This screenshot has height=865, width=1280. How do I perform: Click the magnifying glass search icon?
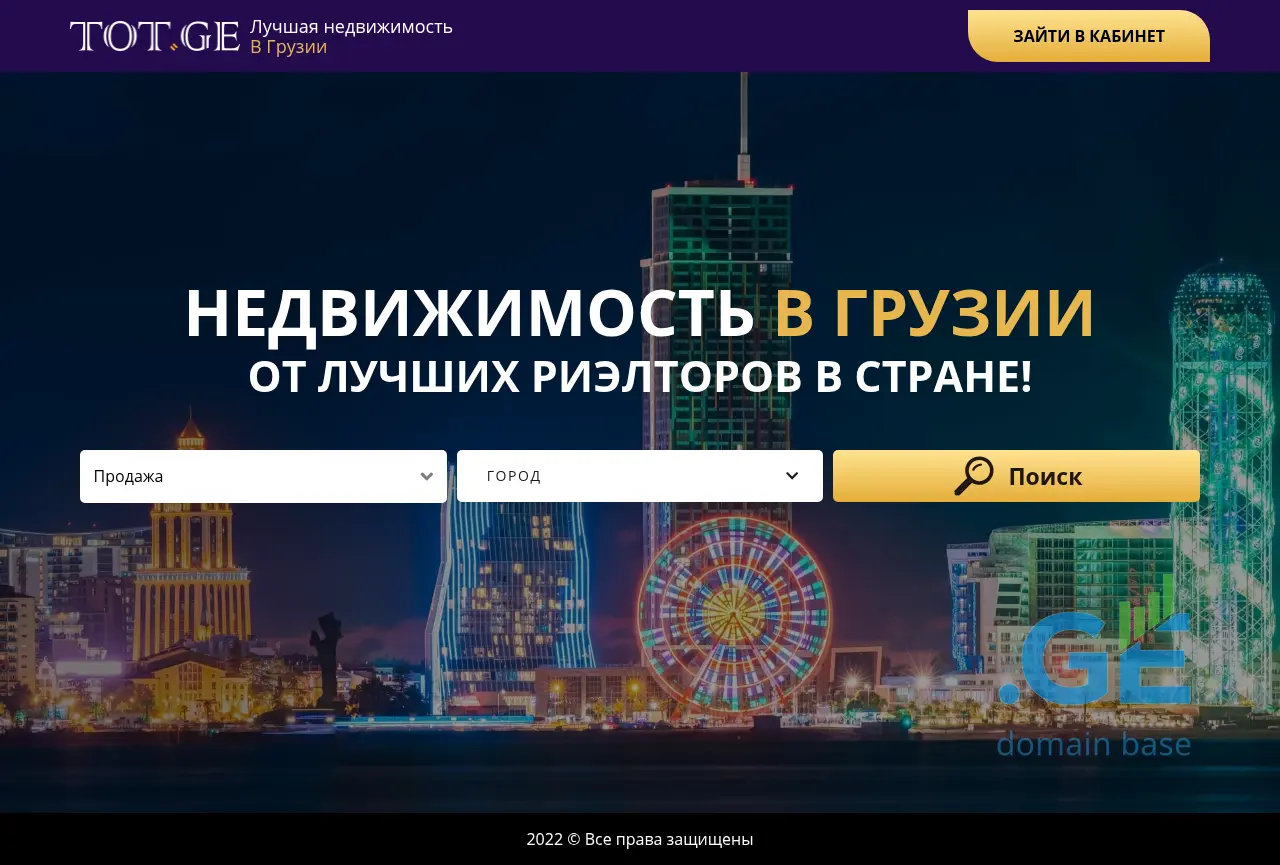pos(973,476)
